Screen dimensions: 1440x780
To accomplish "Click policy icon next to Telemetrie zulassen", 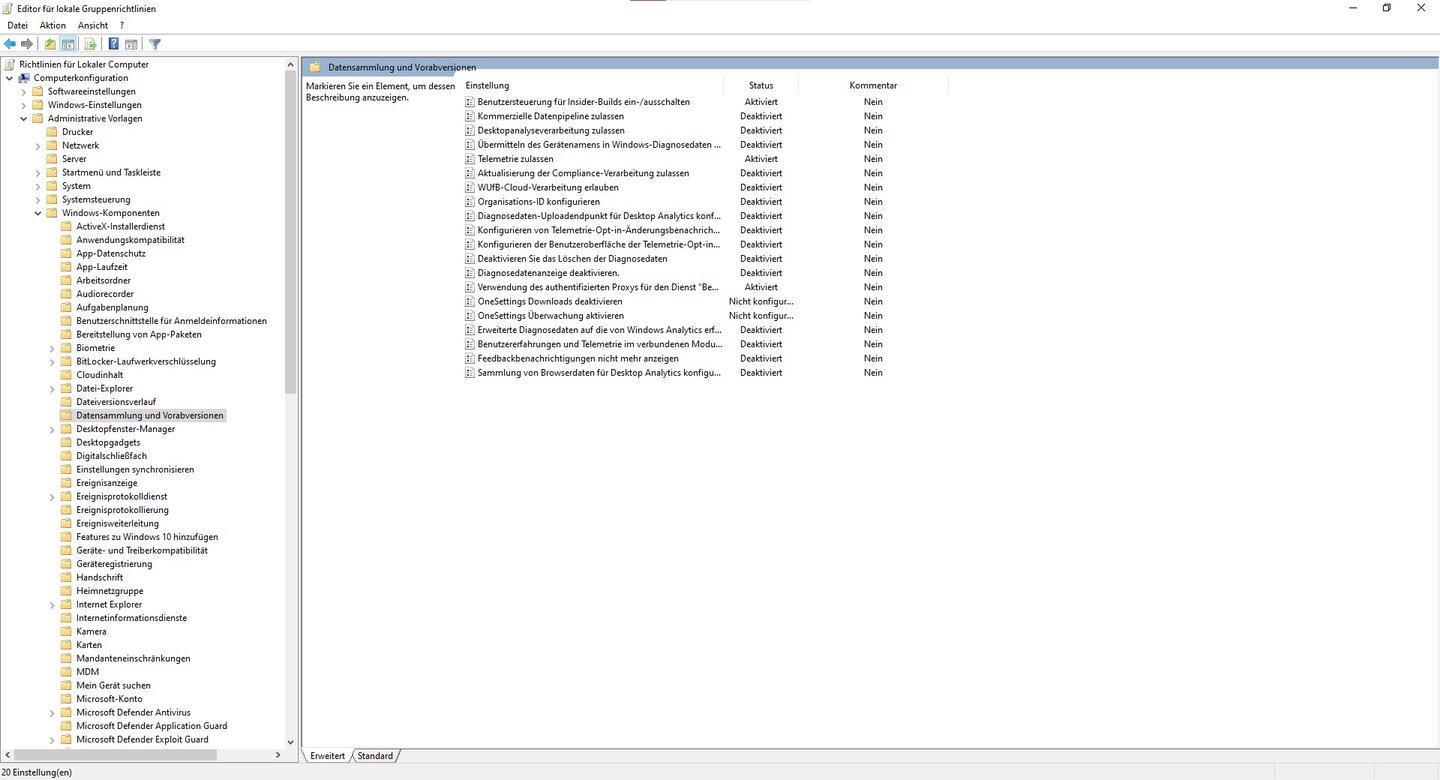I will point(470,159).
